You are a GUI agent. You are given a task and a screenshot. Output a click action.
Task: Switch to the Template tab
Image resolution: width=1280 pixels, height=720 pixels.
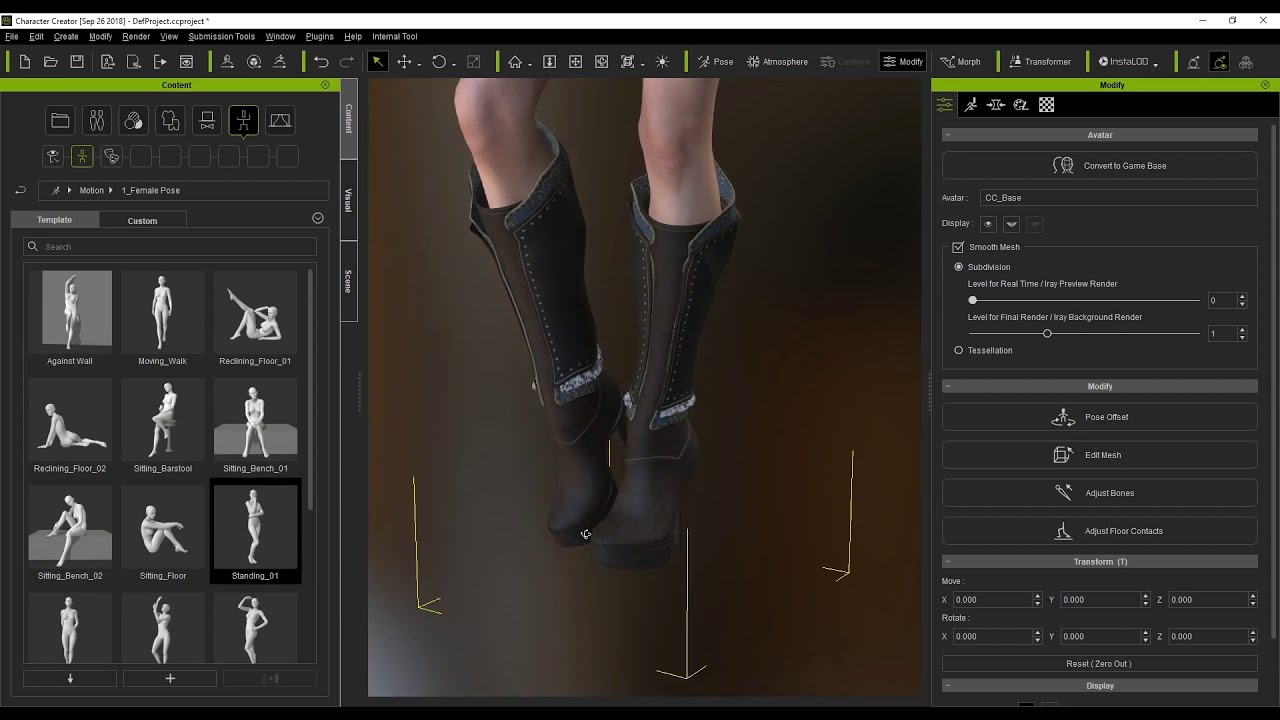click(x=55, y=220)
